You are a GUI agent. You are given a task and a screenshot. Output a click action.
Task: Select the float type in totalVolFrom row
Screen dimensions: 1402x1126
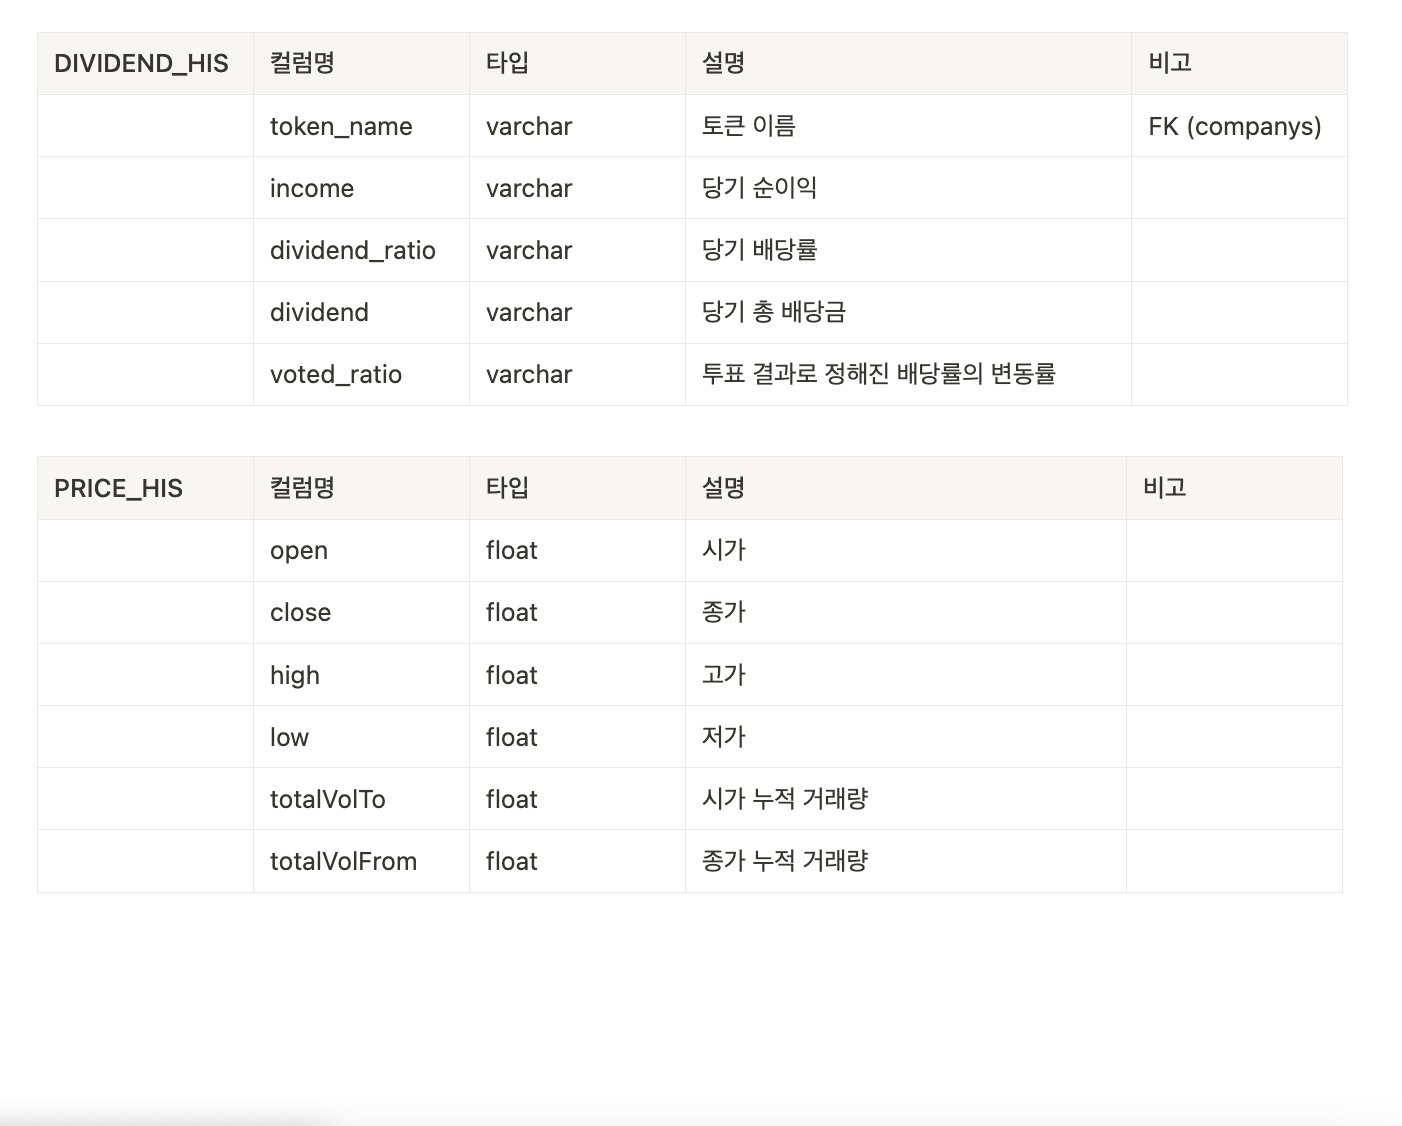(x=577, y=861)
